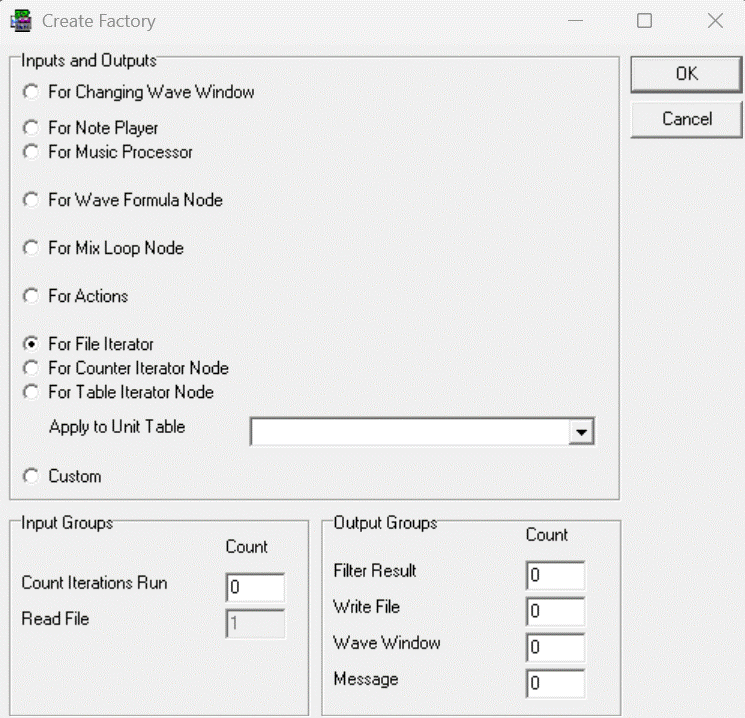
Task: Click the Filter Result count field
Action: tap(555, 576)
